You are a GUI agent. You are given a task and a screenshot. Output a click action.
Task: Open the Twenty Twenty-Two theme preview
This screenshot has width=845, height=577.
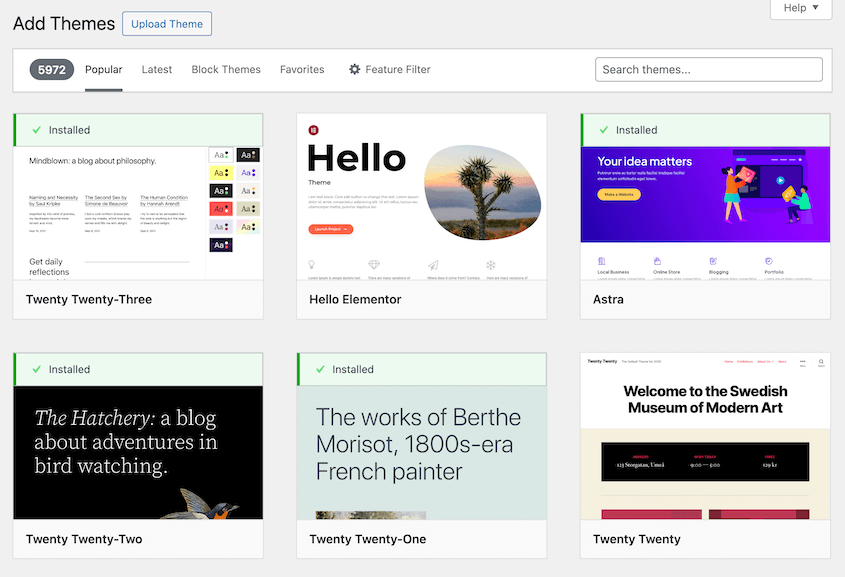[x=138, y=453]
